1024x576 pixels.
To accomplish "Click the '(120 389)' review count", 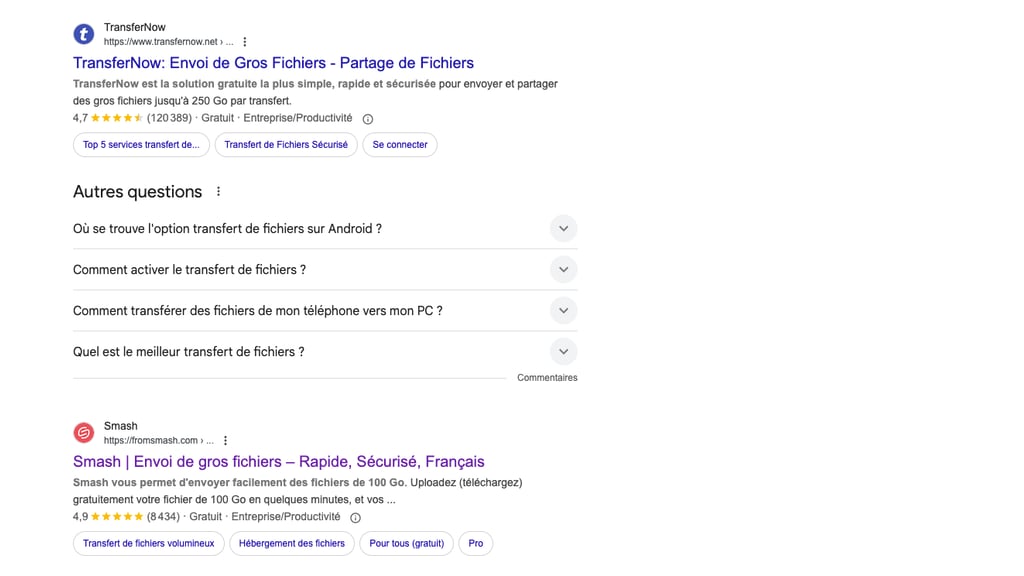I will coord(169,118).
